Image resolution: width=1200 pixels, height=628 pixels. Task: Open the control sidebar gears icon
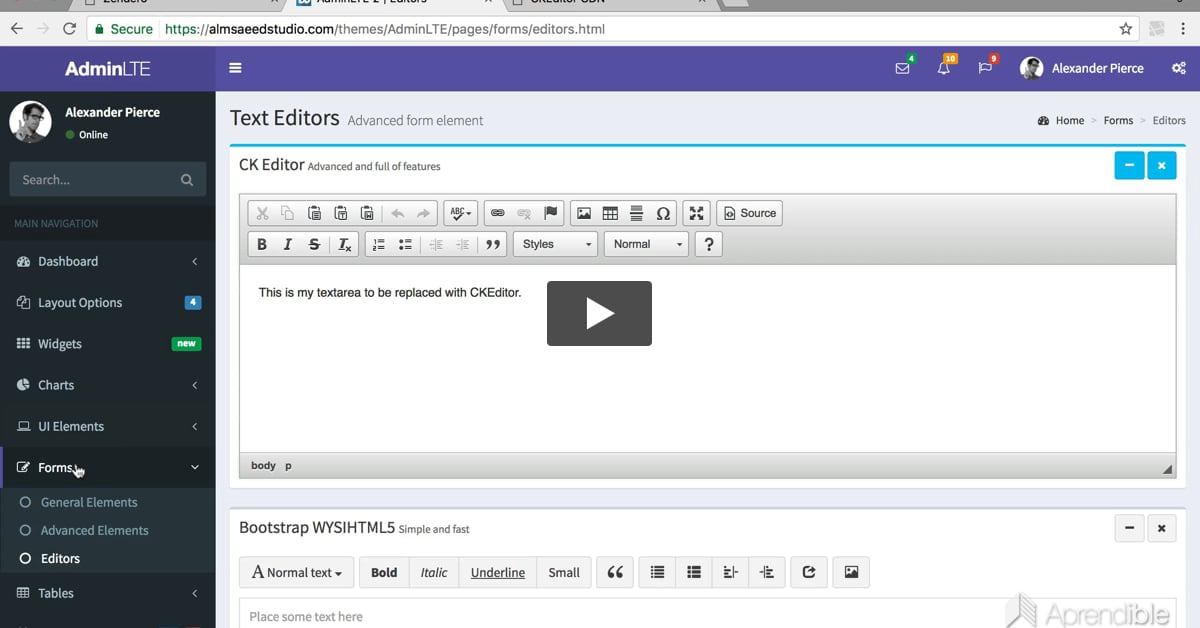tap(1179, 68)
